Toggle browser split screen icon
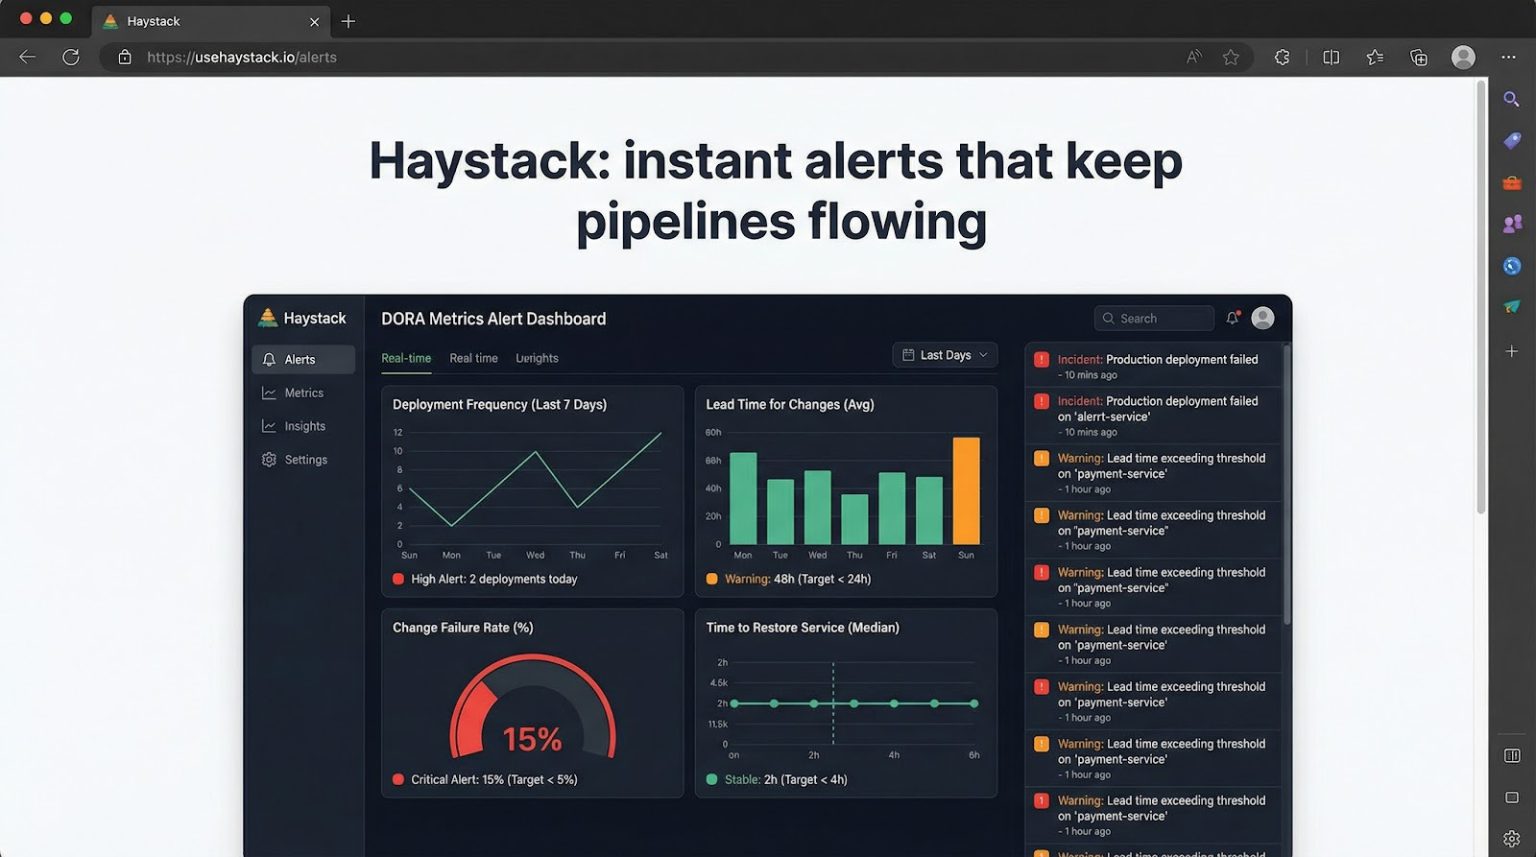The width and height of the screenshot is (1536, 857). coord(1331,57)
